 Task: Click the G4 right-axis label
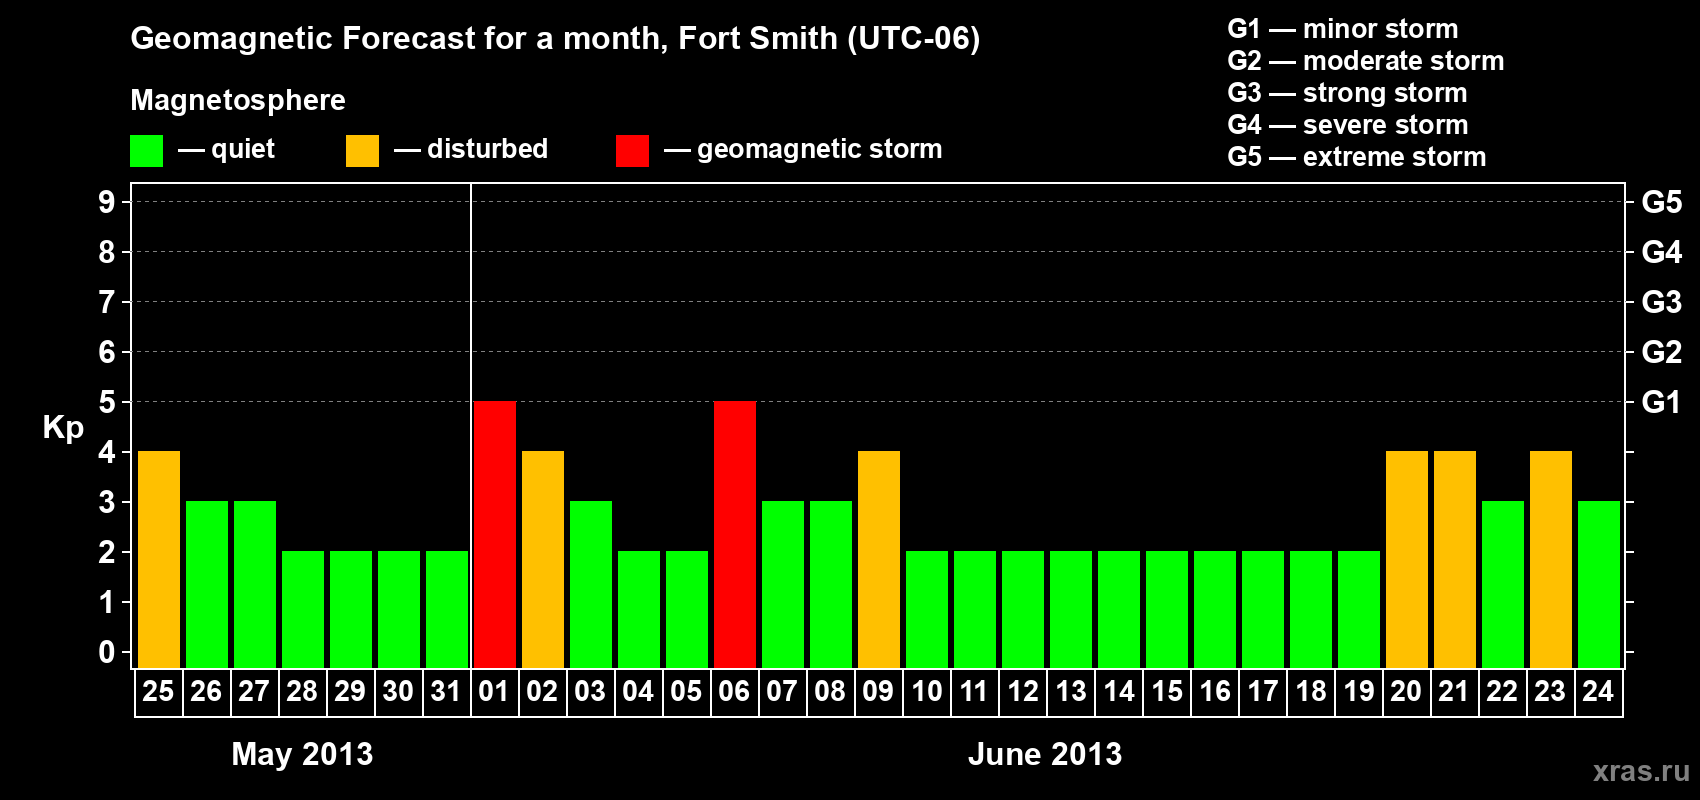[x=1661, y=252]
